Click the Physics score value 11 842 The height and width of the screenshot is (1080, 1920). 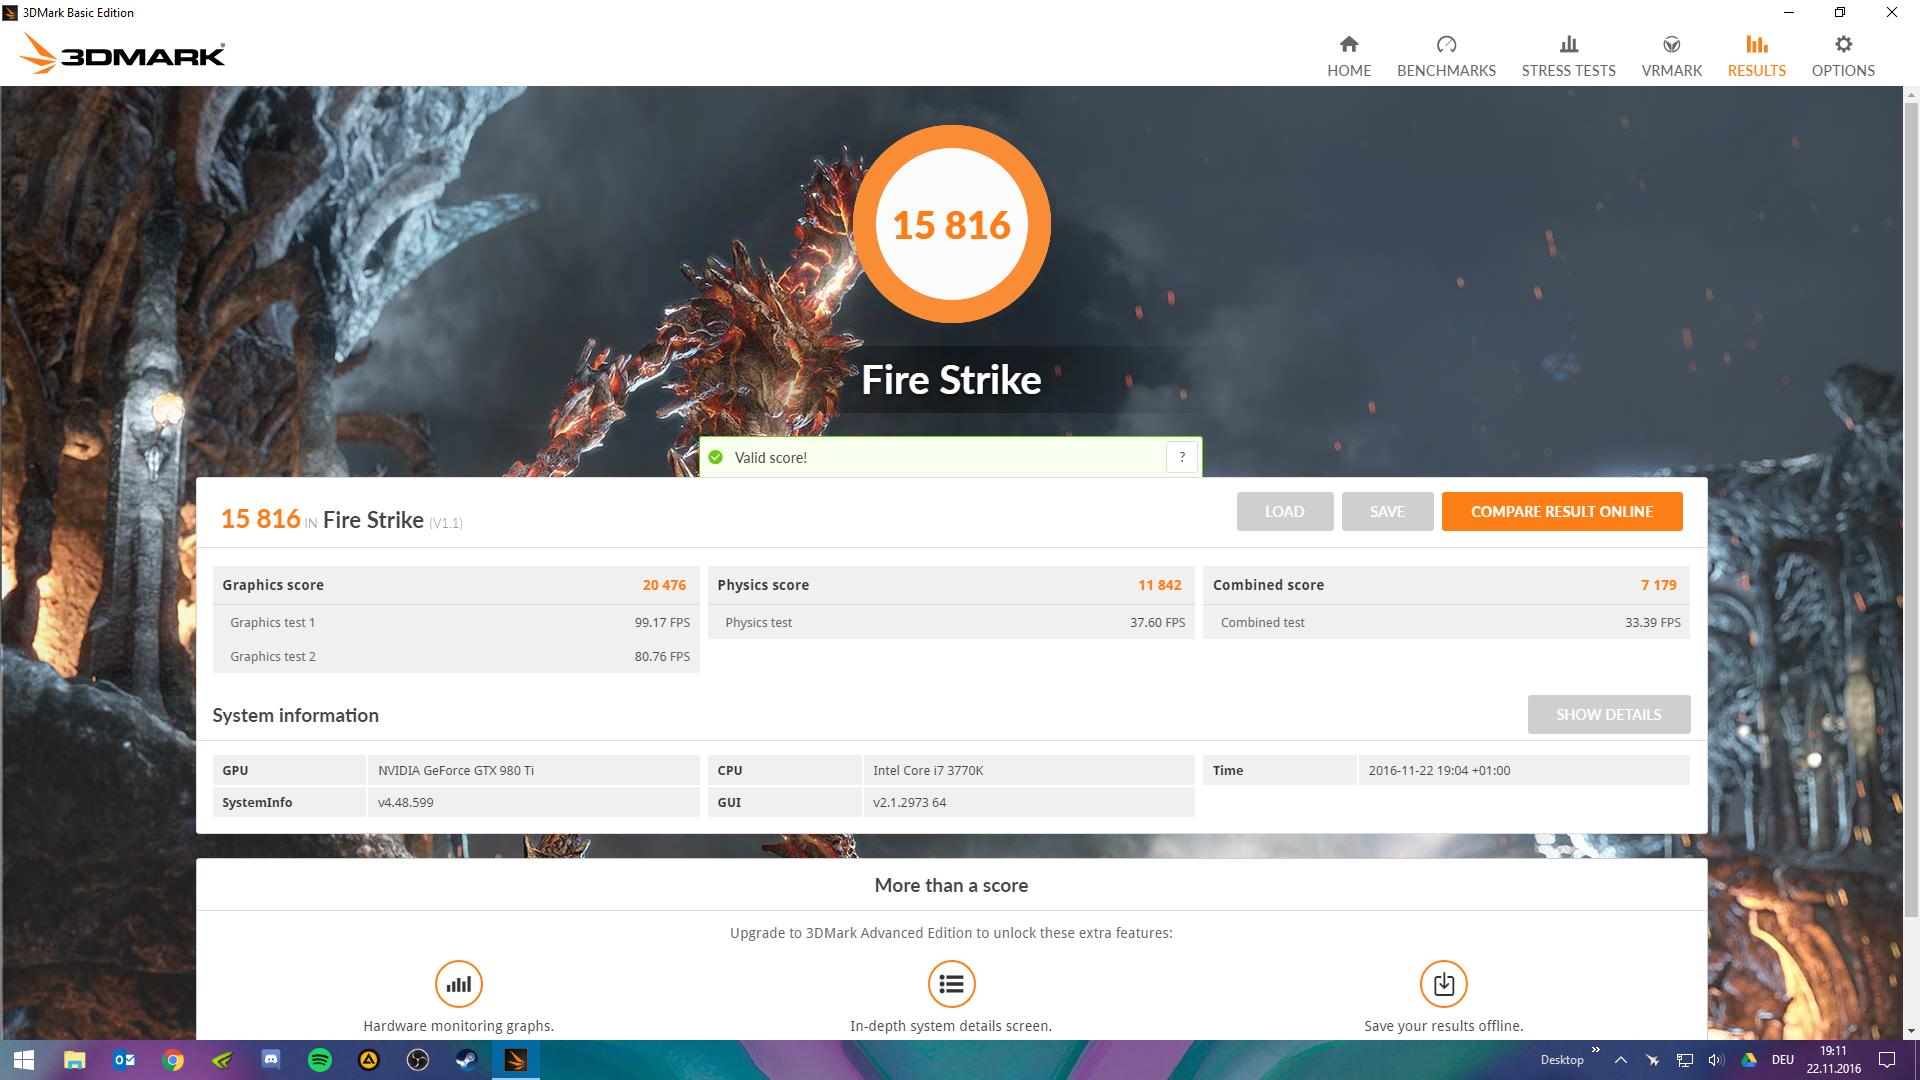pos(1159,585)
